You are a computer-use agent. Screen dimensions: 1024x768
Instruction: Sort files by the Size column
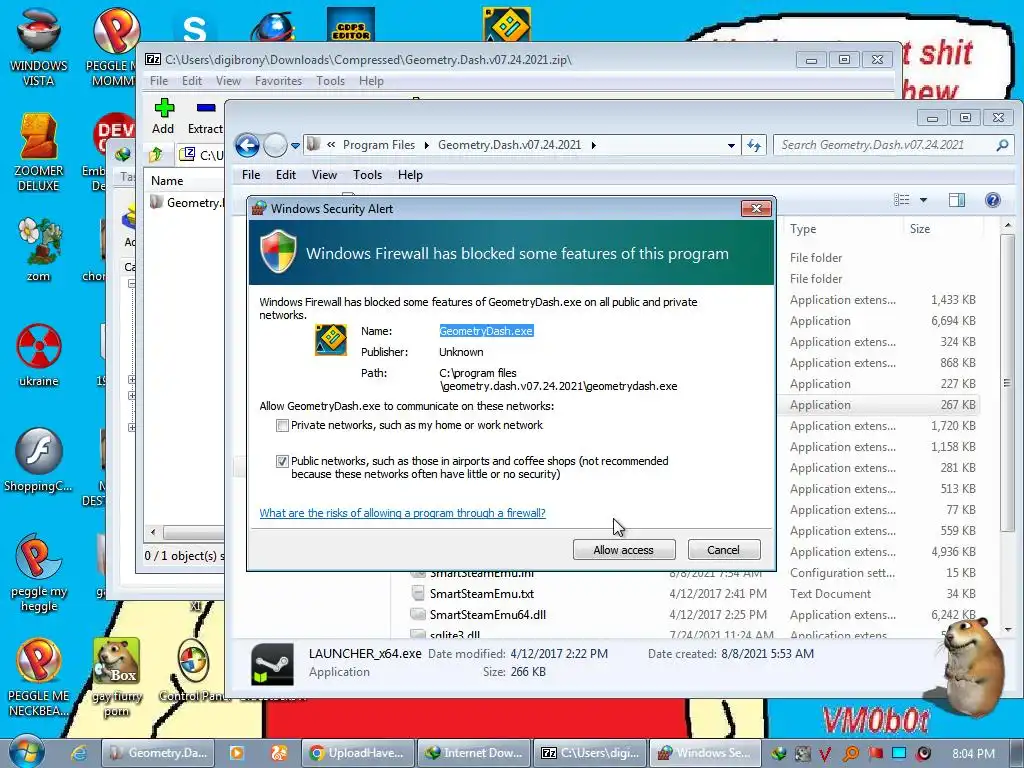[x=920, y=229]
